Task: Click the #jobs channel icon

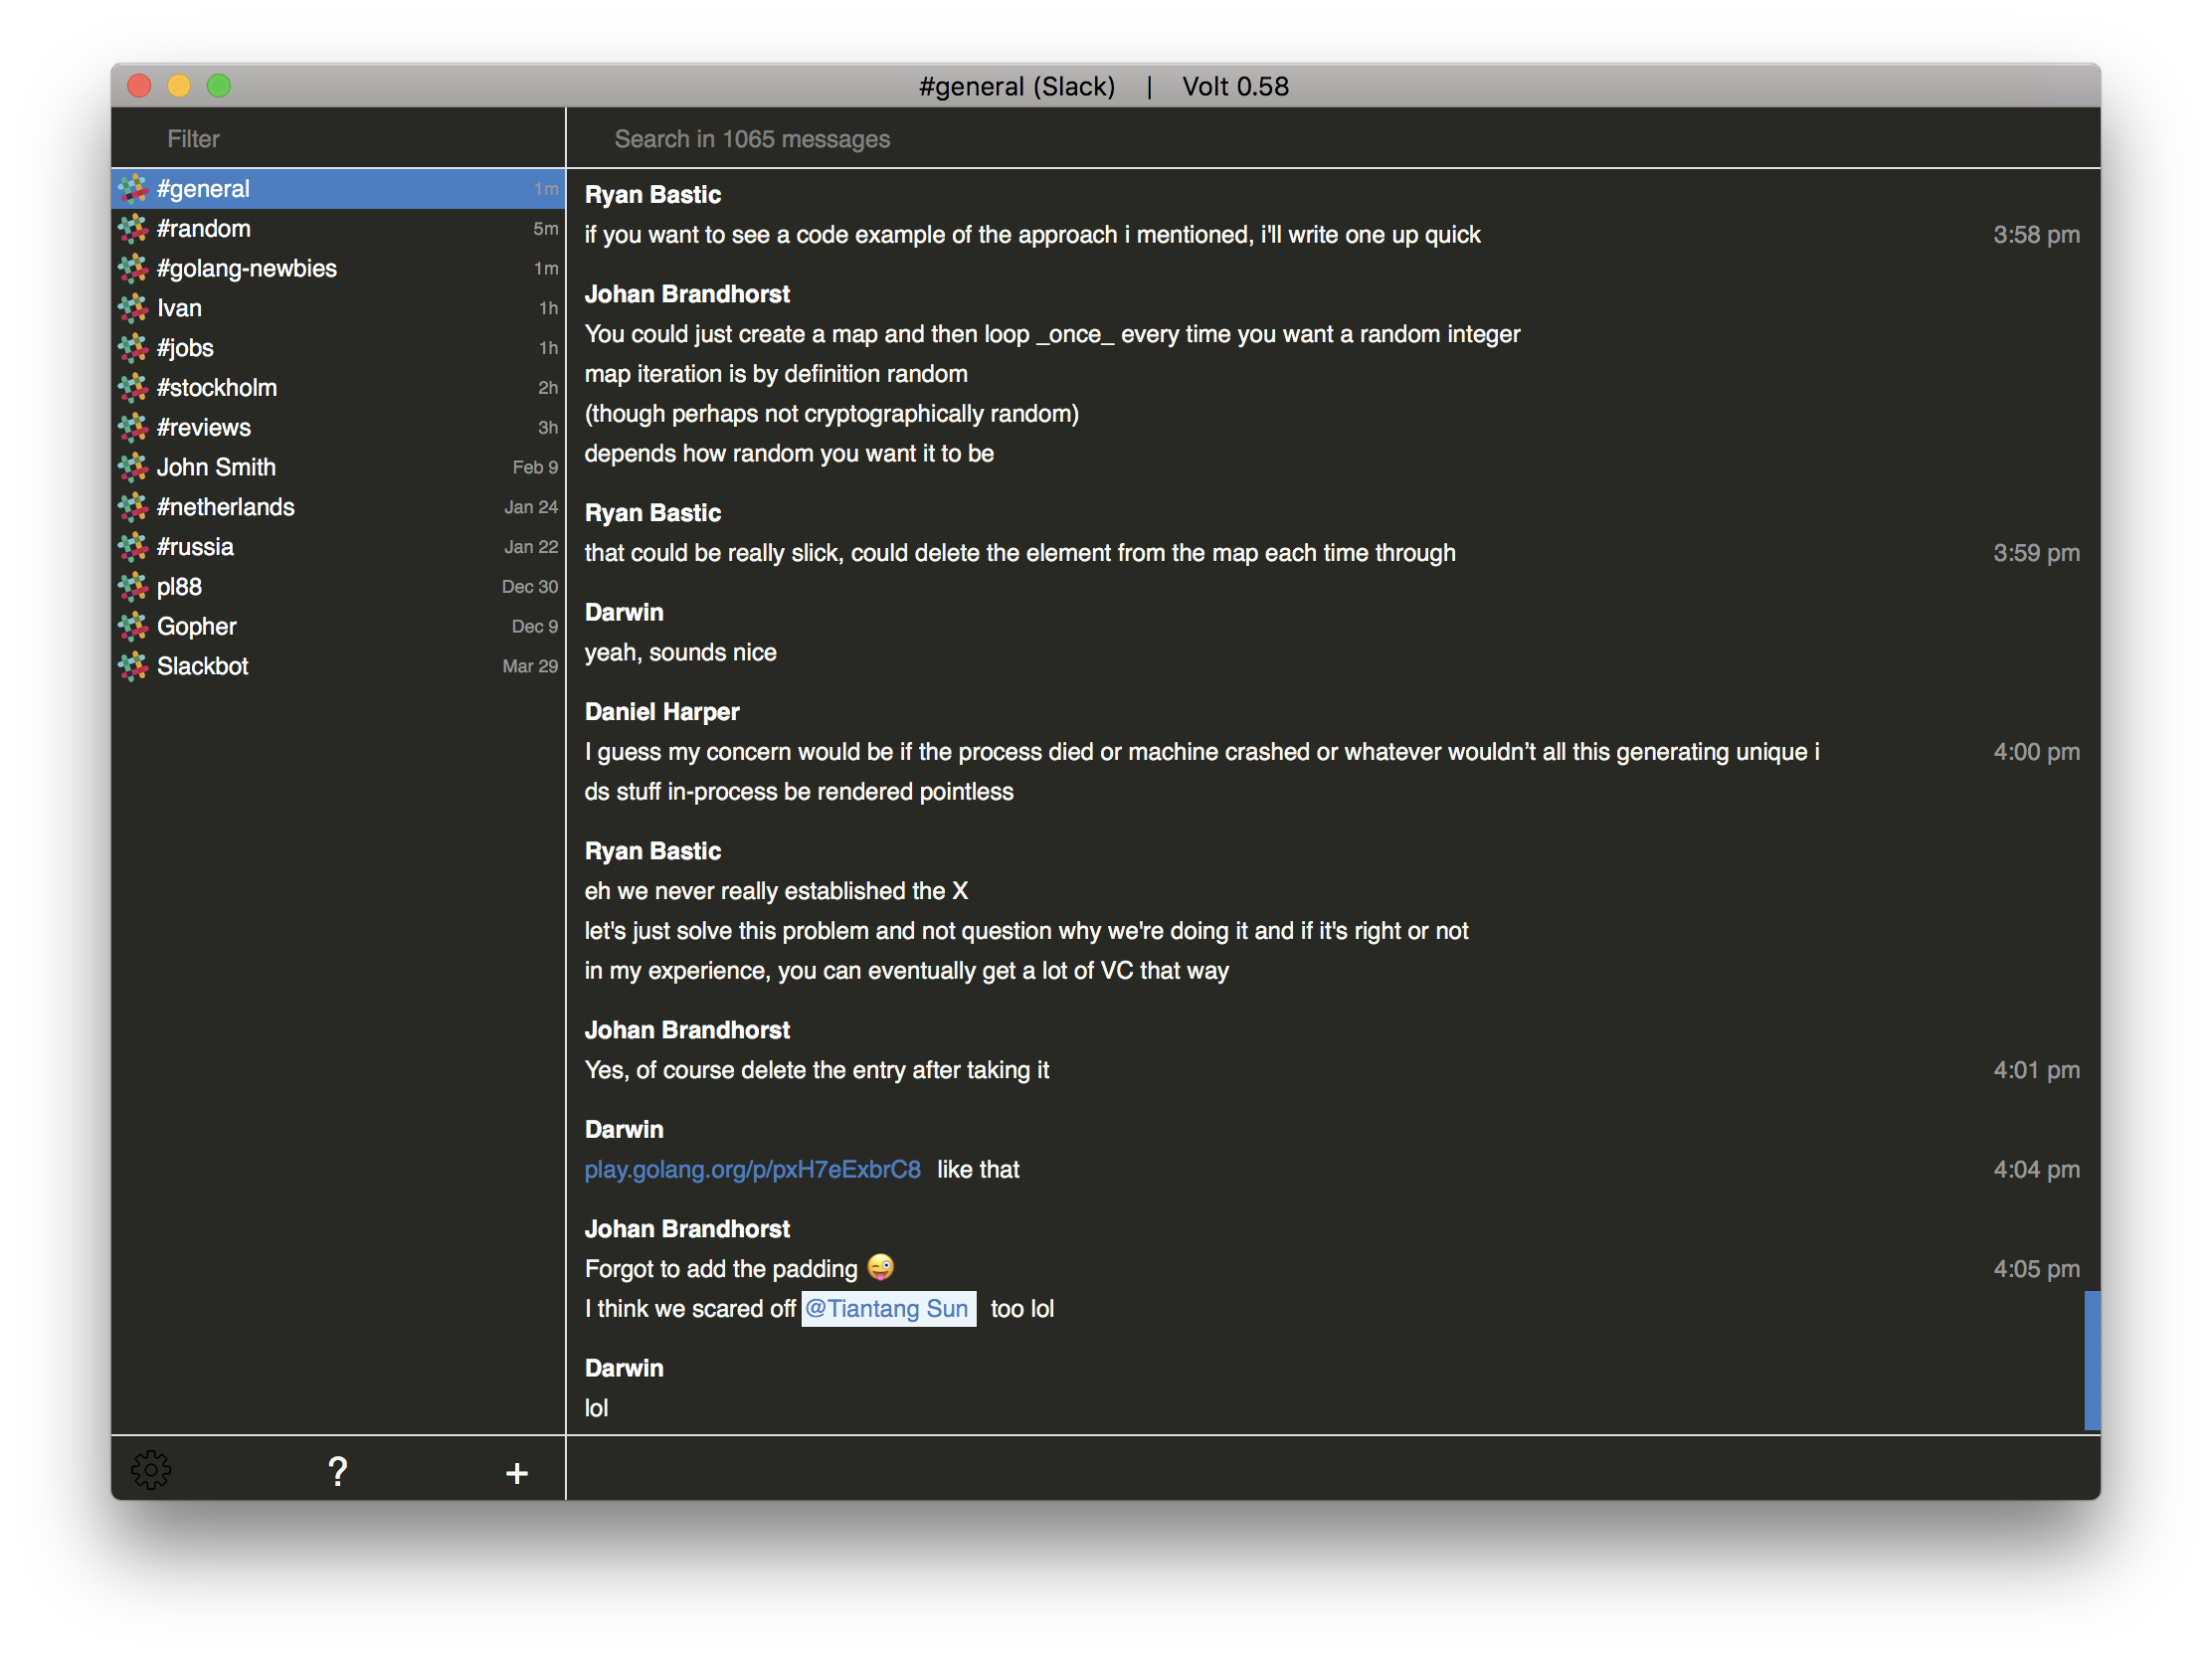Action: point(137,345)
